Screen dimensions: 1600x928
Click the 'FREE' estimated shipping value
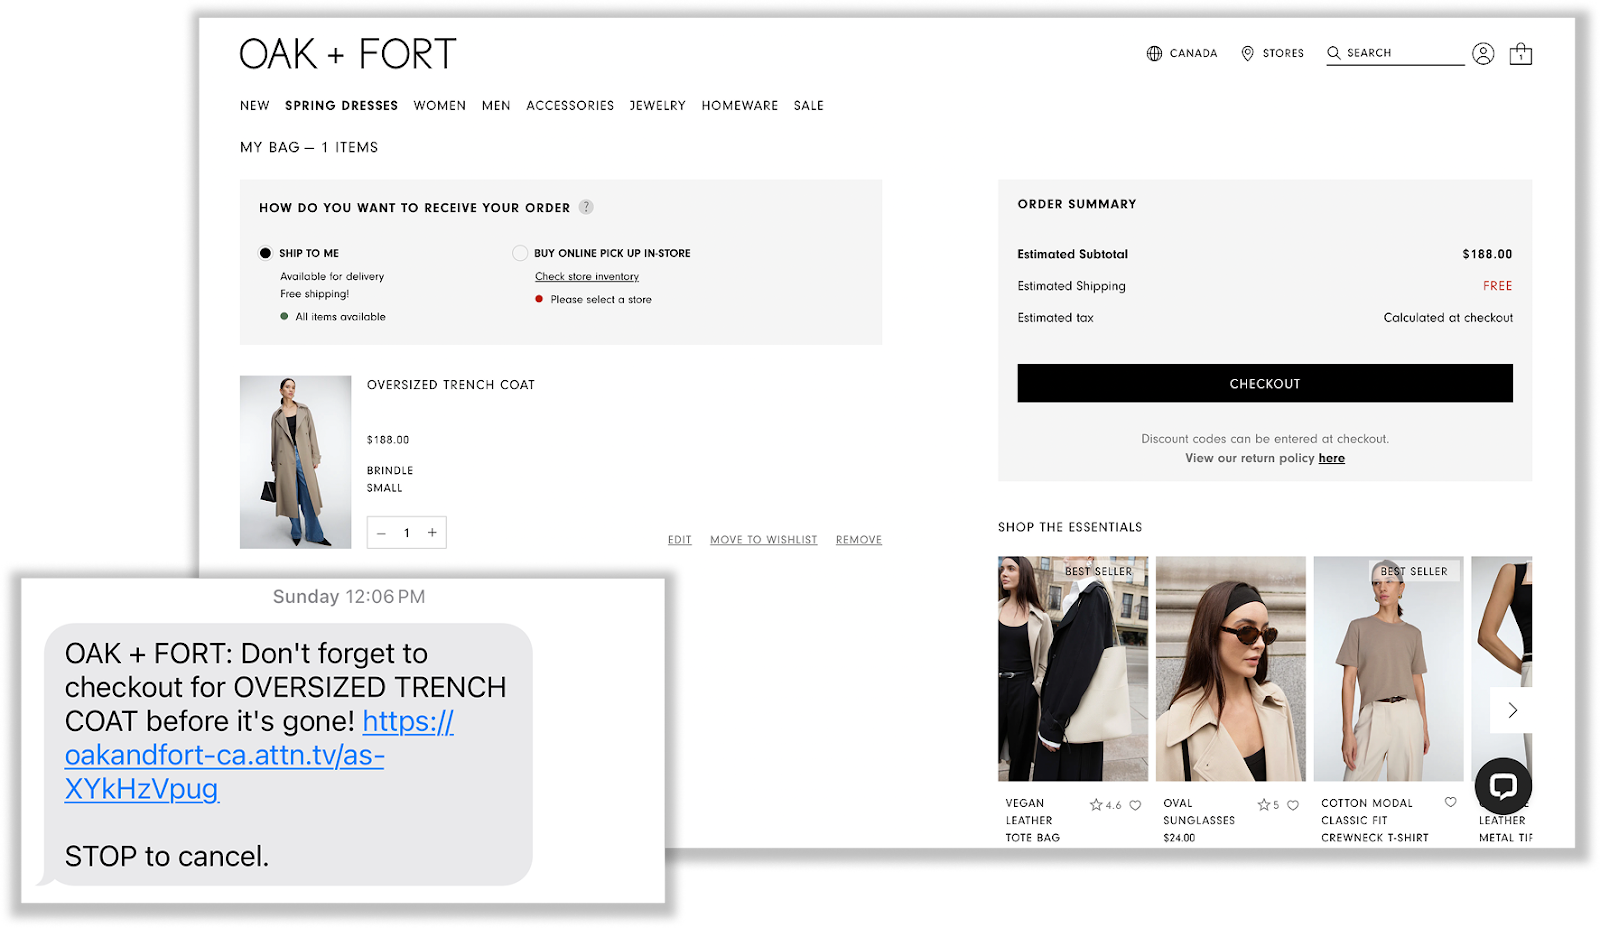pyautogui.click(x=1498, y=286)
